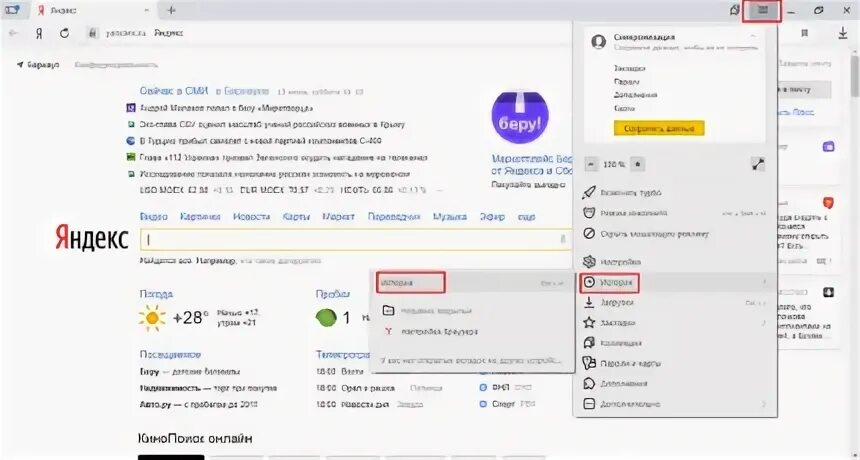Open the Маркет link above search
860x460 pixels.
coord(338,217)
